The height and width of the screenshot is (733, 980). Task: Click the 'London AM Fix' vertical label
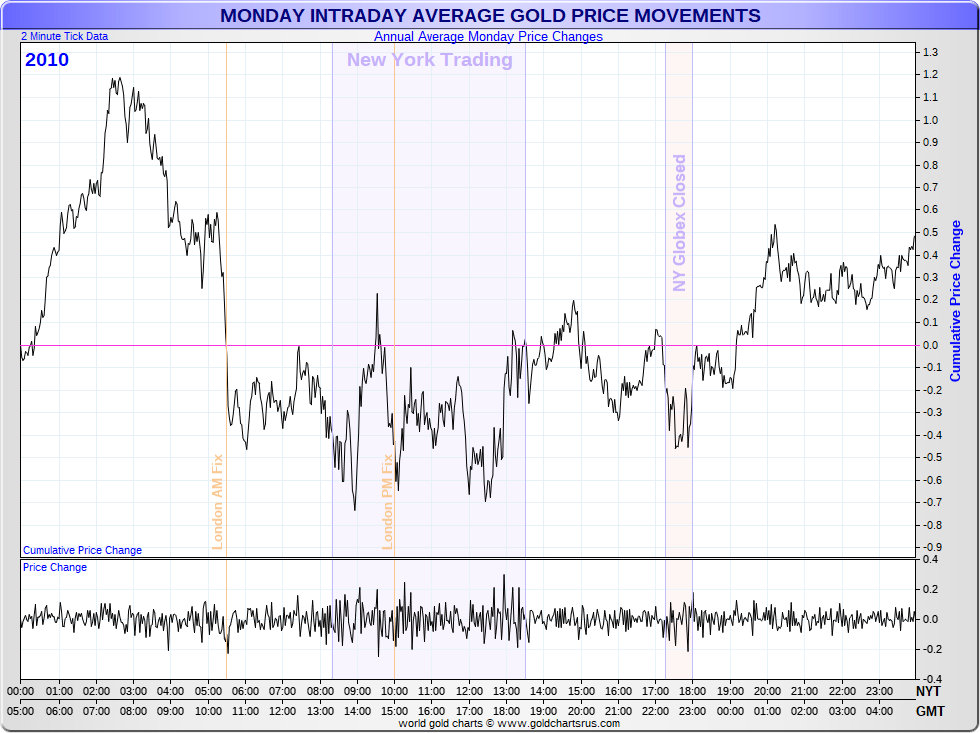pyautogui.click(x=218, y=502)
